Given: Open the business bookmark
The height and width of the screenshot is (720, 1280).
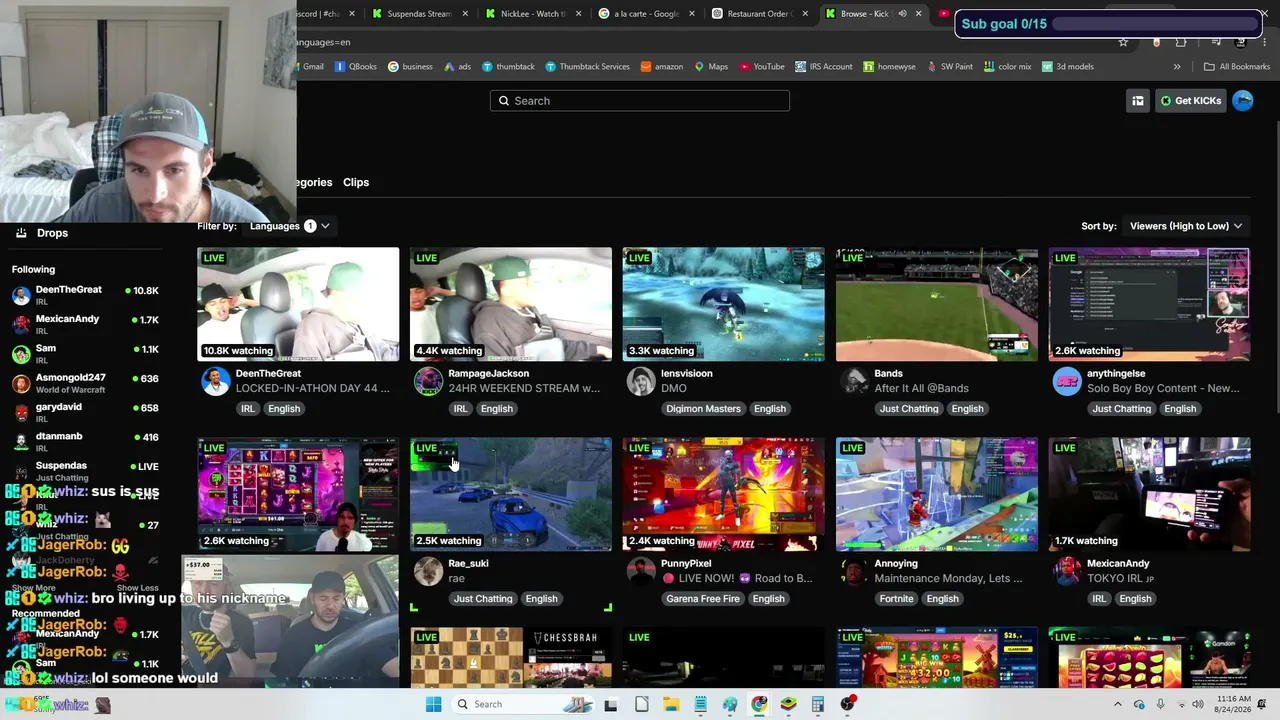Looking at the screenshot, I should [410, 67].
